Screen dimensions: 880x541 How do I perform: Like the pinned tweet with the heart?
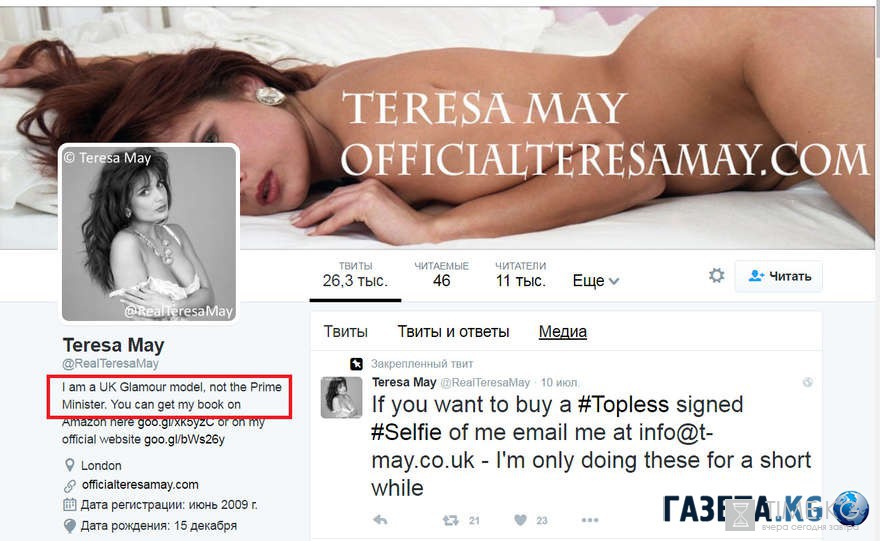coord(520,520)
